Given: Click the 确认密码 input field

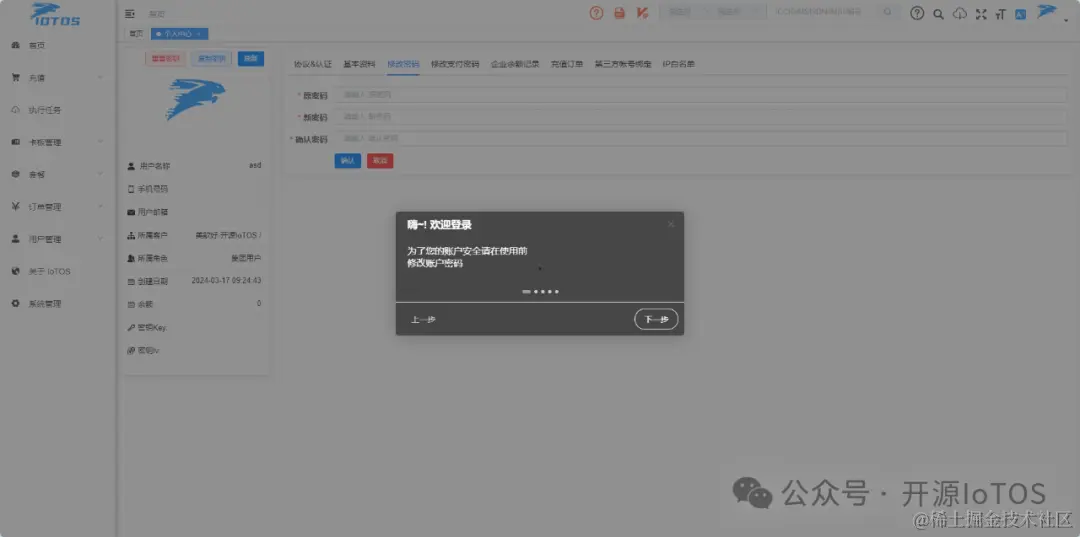Looking at the screenshot, I should (x=701, y=138).
